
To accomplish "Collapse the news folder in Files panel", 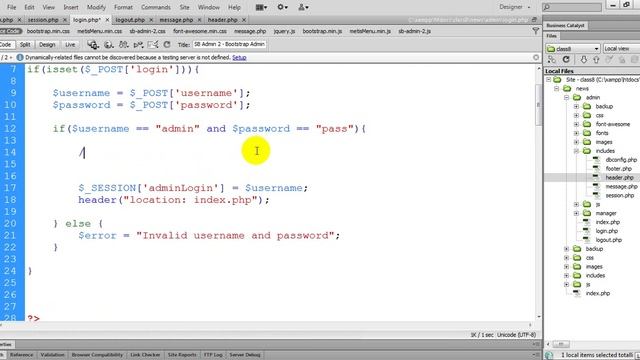I will [556, 89].
